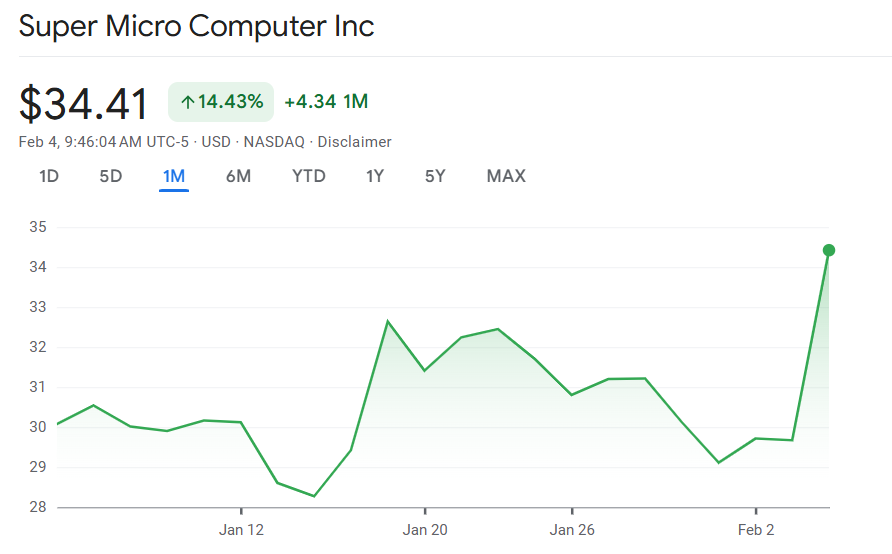Click the 14.43% change badge
892x554 pixels.
221,102
